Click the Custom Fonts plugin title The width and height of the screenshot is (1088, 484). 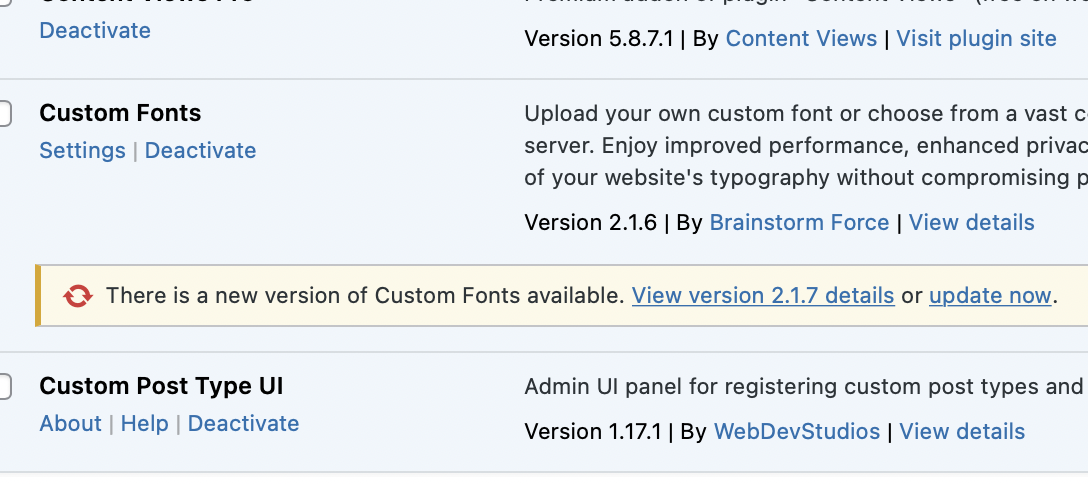(x=120, y=113)
